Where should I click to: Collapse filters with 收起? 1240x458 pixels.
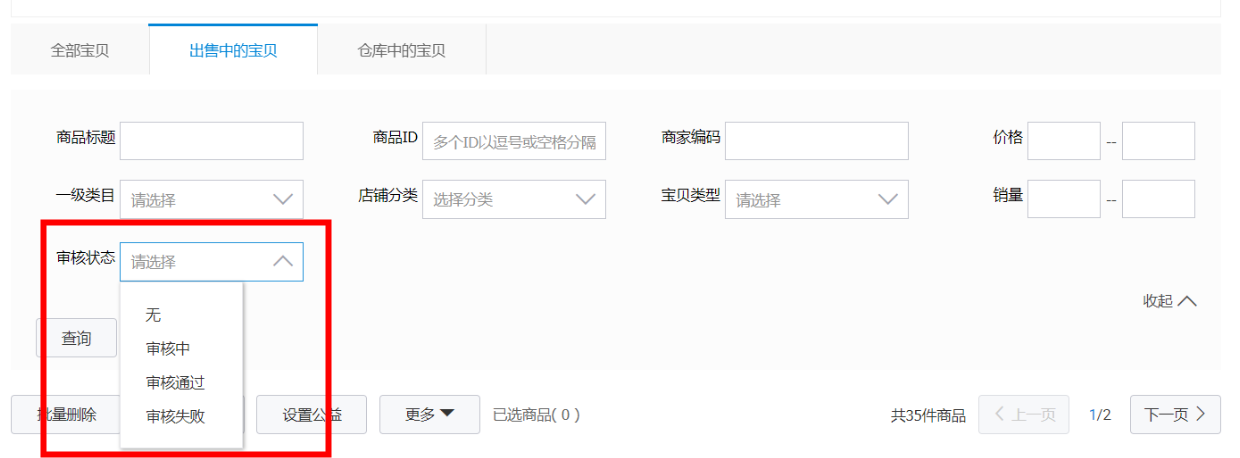[x=1169, y=301]
